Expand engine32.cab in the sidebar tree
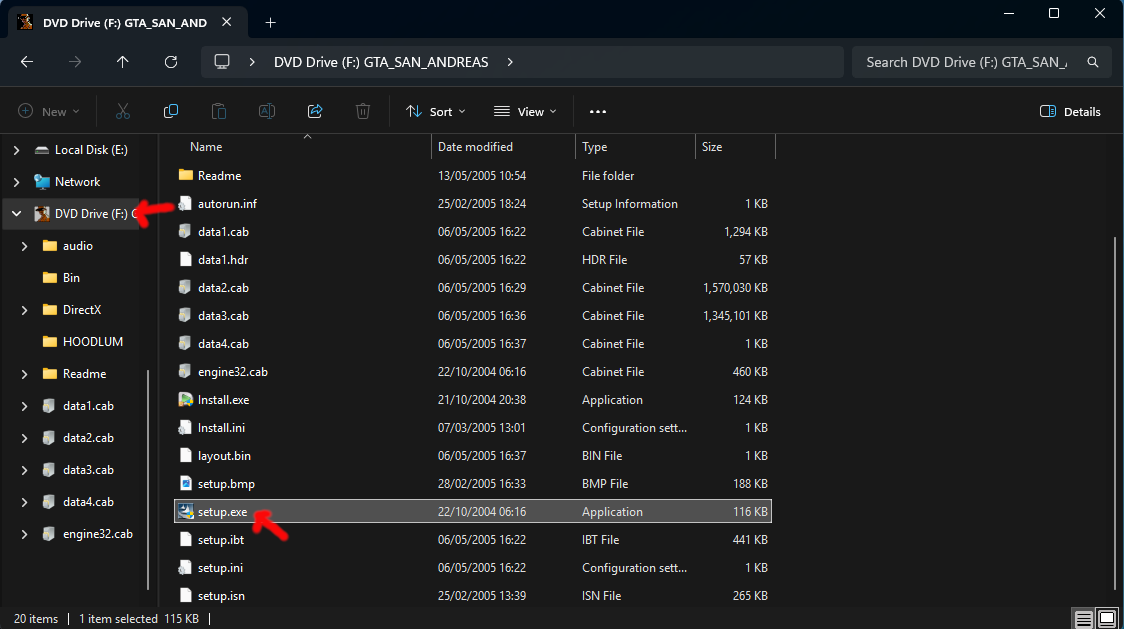Image resolution: width=1124 pixels, height=629 pixels. point(24,534)
